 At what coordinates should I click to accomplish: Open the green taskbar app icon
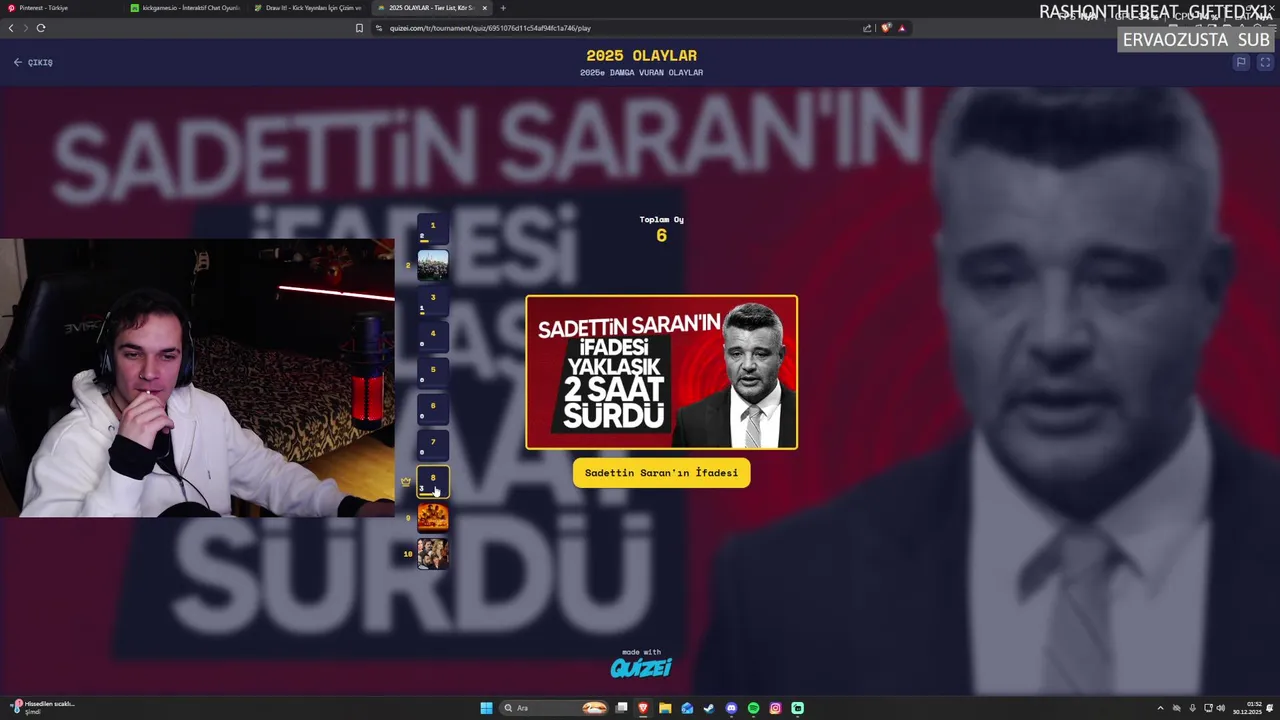pyautogui.click(x=797, y=708)
